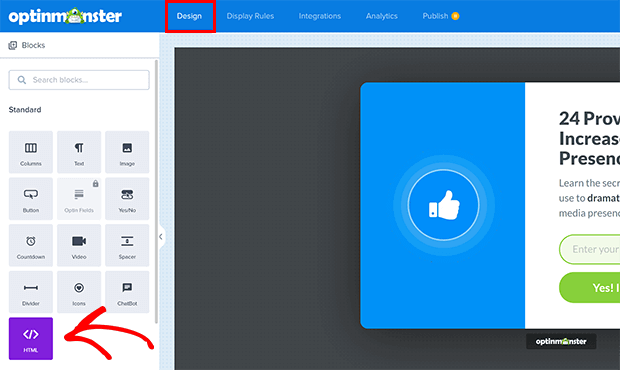Click the Blocks panel icon
The height and width of the screenshot is (370, 620).
tap(13, 45)
